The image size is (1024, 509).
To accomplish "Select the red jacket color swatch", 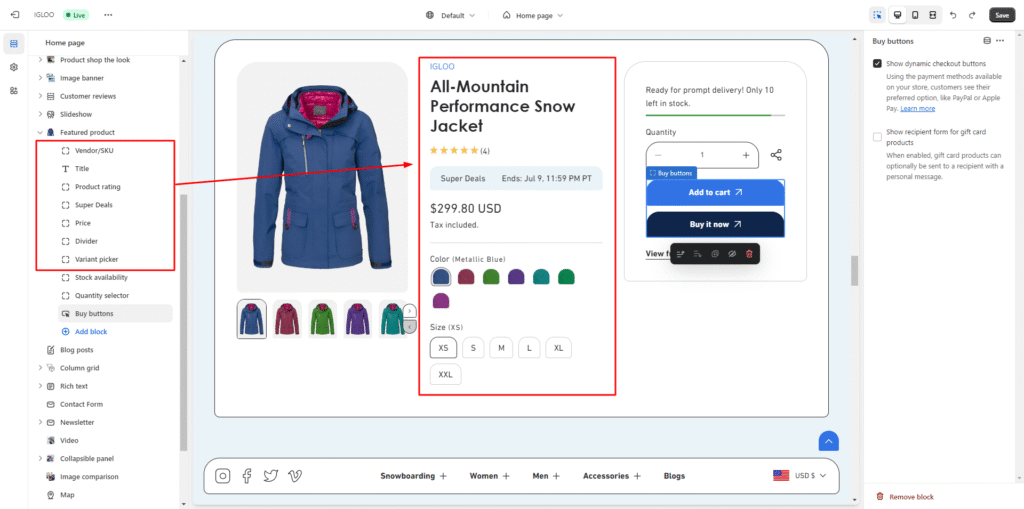I will pyautogui.click(x=466, y=276).
